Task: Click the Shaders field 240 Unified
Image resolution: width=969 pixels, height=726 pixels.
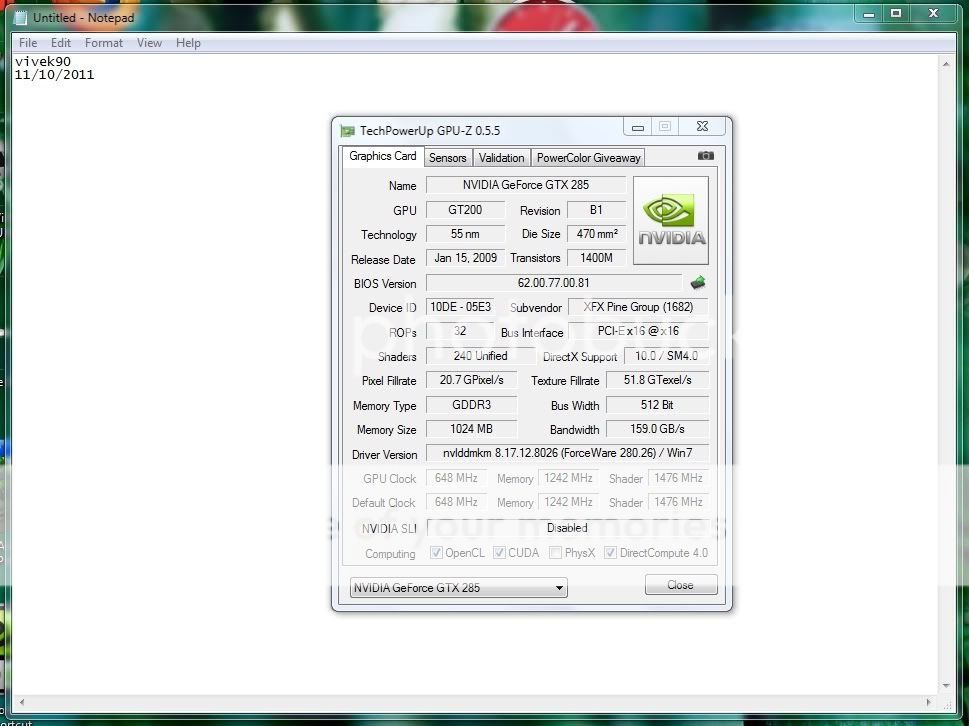Action: (480, 356)
